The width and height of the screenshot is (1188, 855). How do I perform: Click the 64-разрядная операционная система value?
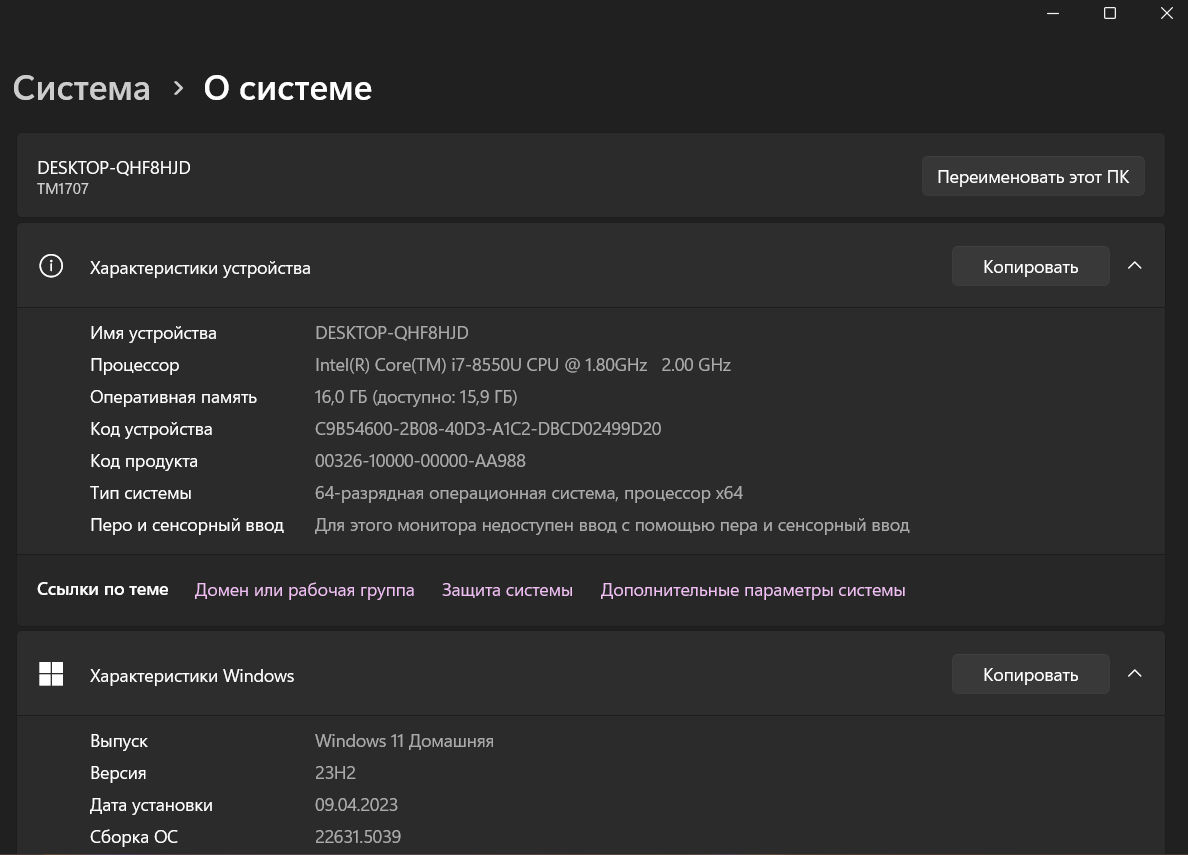529,493
